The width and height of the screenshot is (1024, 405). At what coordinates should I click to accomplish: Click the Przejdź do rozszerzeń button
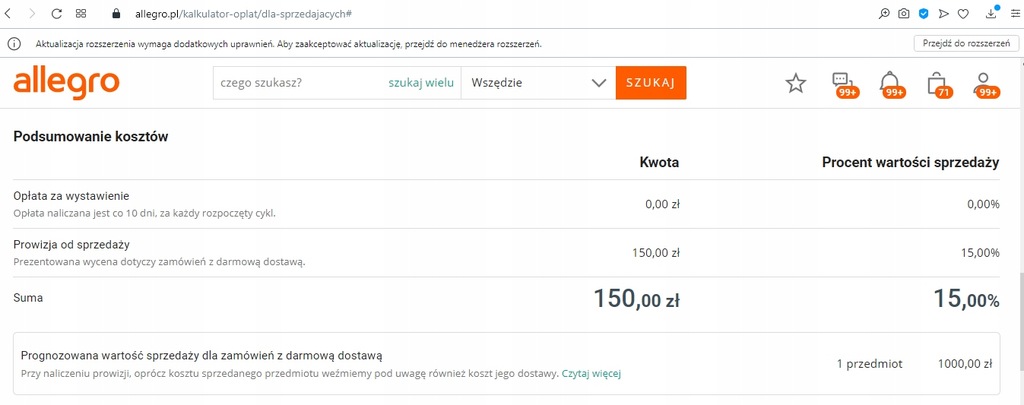(x=966, y=44)
